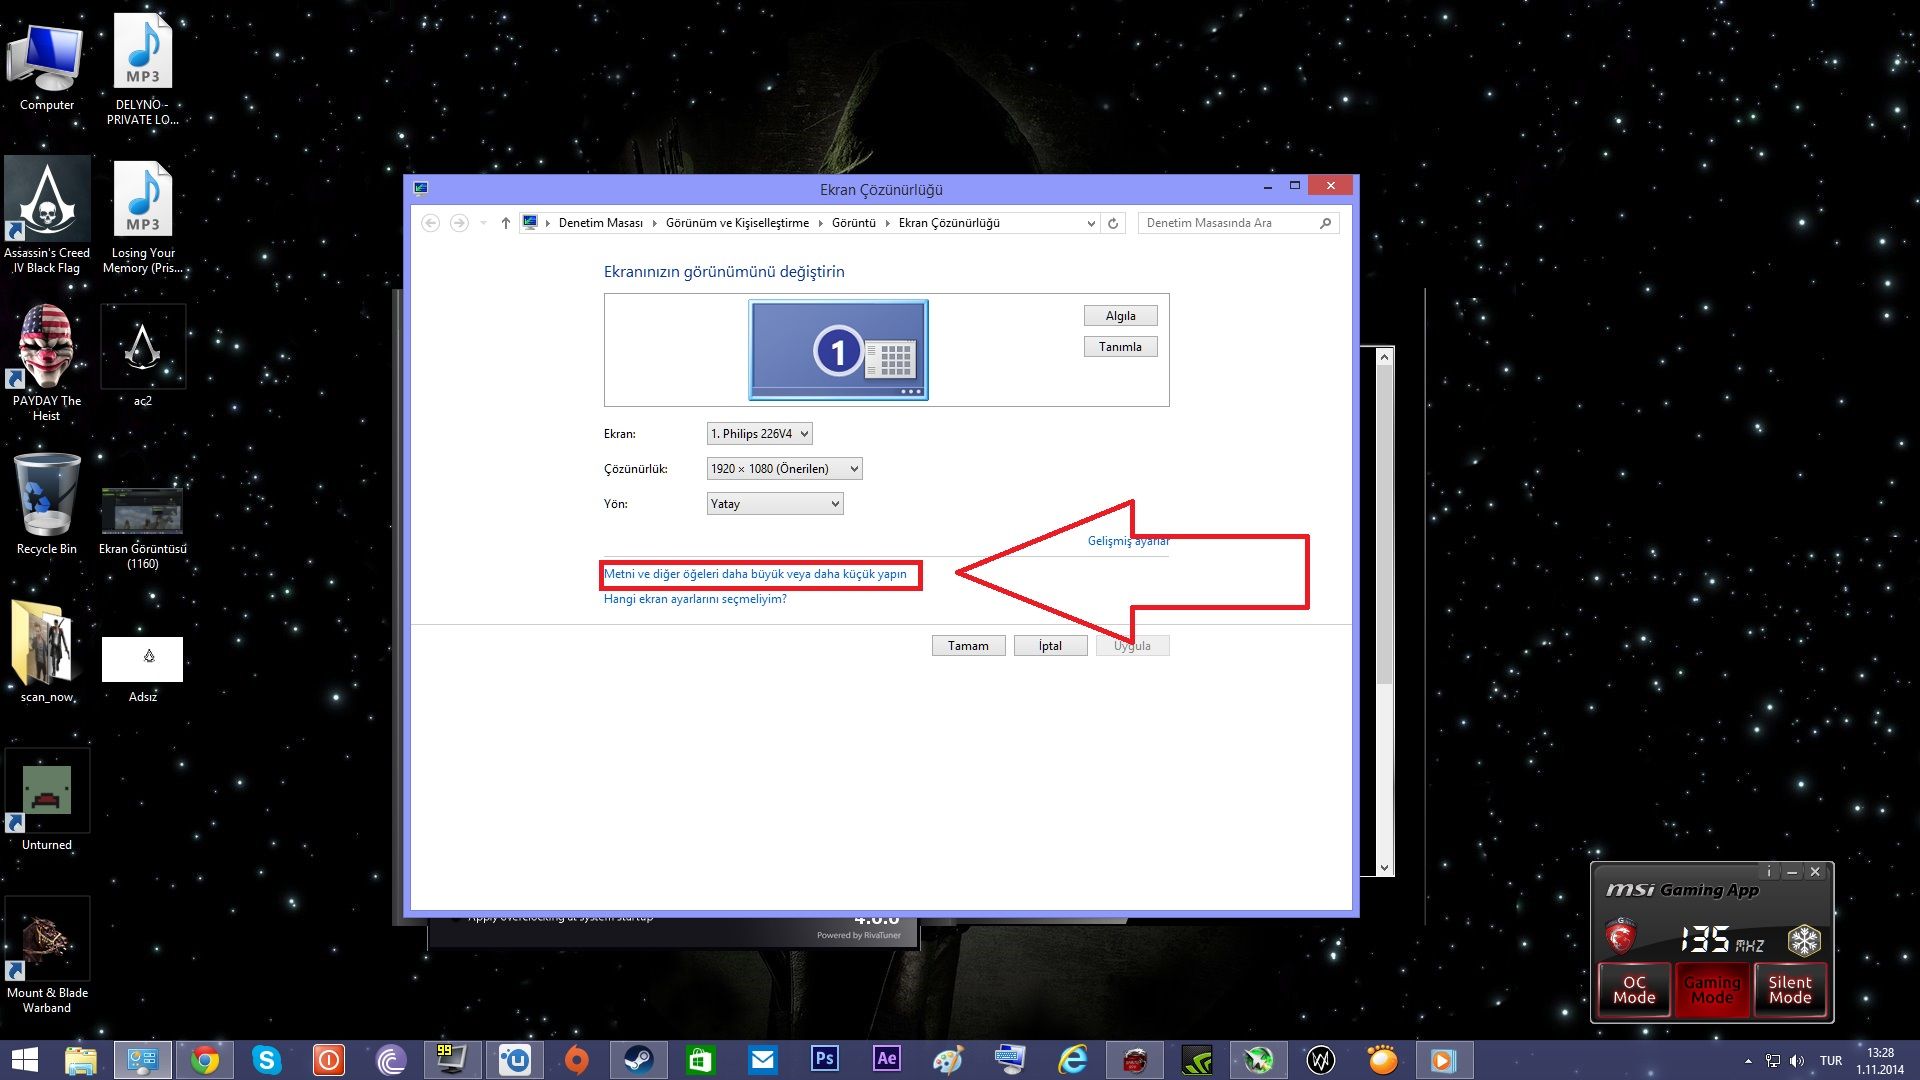
Task: Click the up-arrow navigation icon
Action: pos(505,223)
